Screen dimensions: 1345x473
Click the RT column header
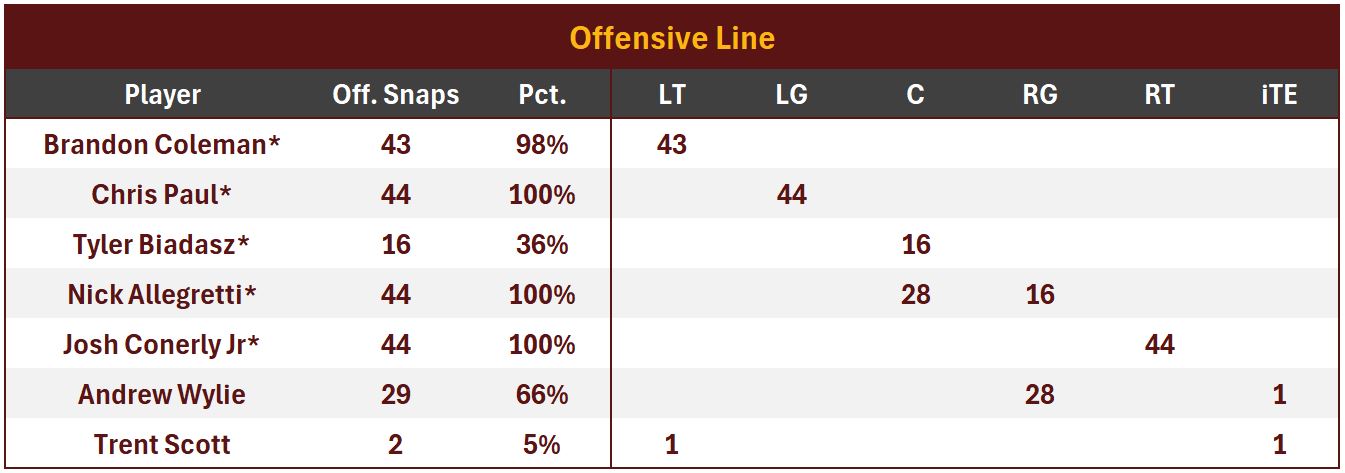(1159, 95)
